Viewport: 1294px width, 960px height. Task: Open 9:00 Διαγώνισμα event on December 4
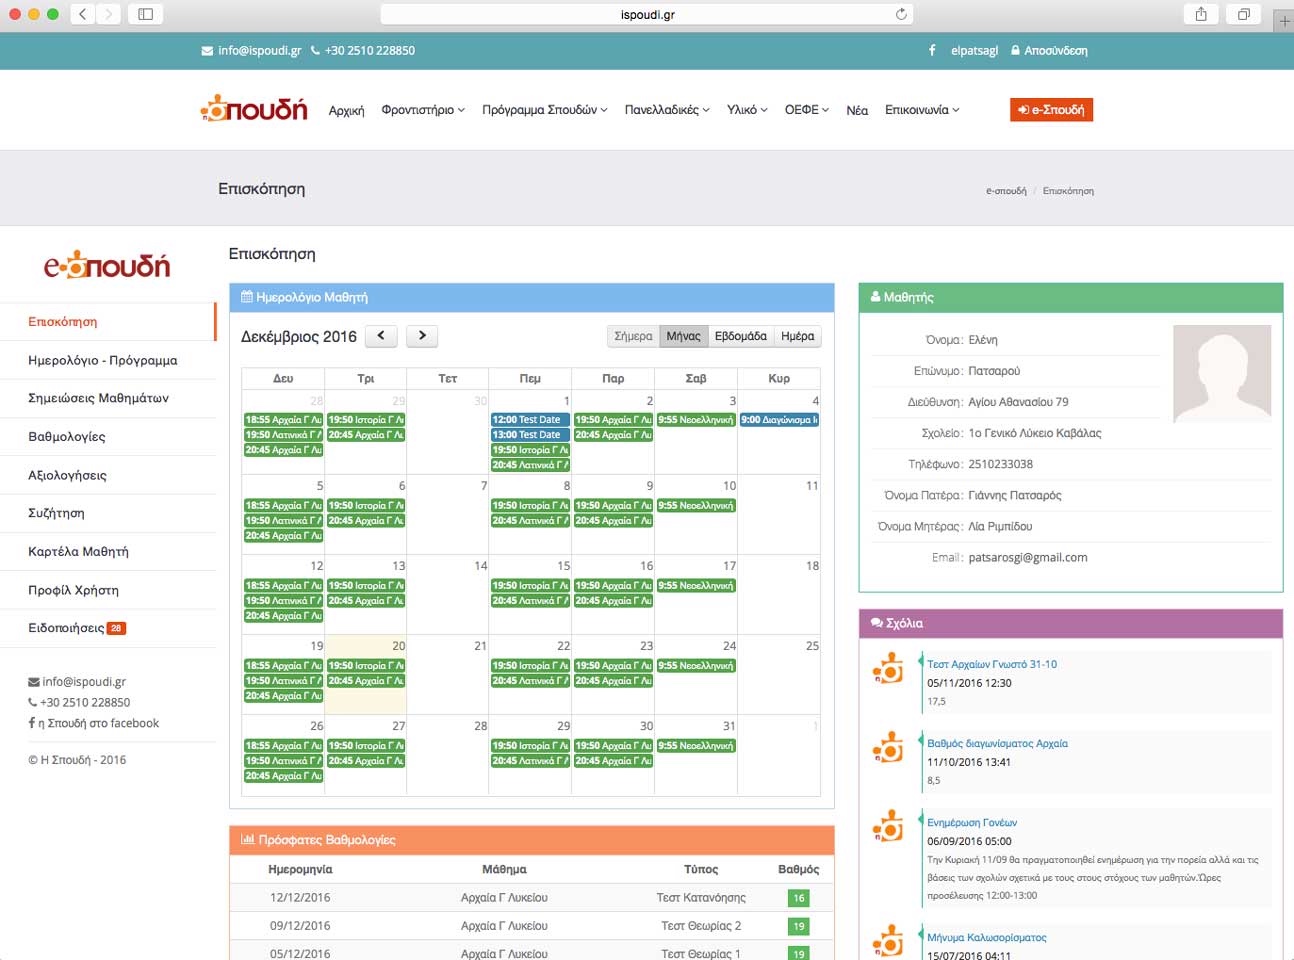click(x=779, y=420)
